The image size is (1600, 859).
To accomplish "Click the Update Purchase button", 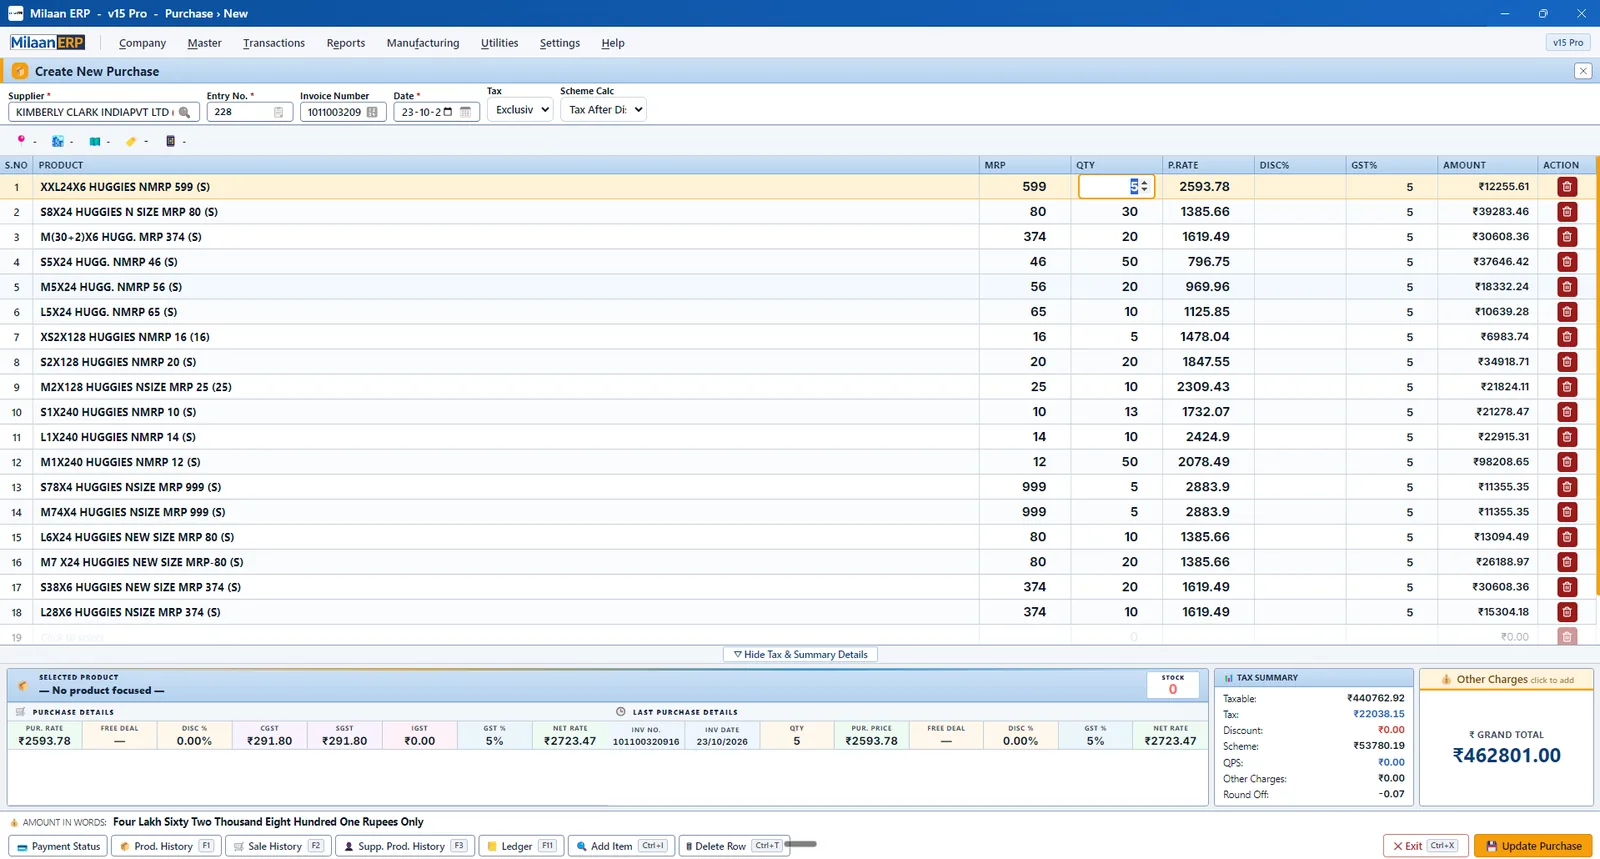I will 1533,846.
